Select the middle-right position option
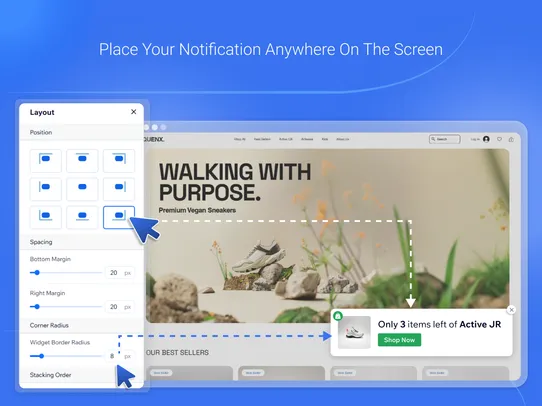 click(x=119, y=189)
